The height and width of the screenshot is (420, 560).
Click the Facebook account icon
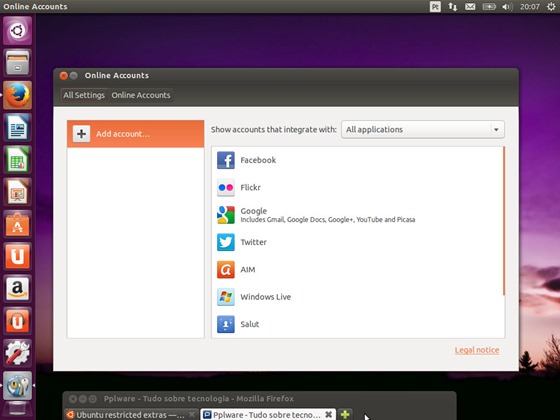[226, 160]
